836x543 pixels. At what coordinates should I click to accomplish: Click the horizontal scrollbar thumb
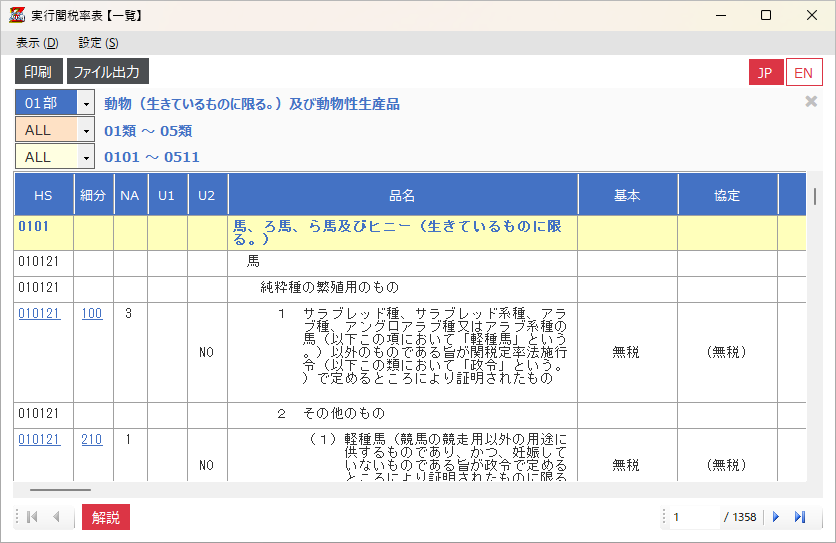point(60,490)
